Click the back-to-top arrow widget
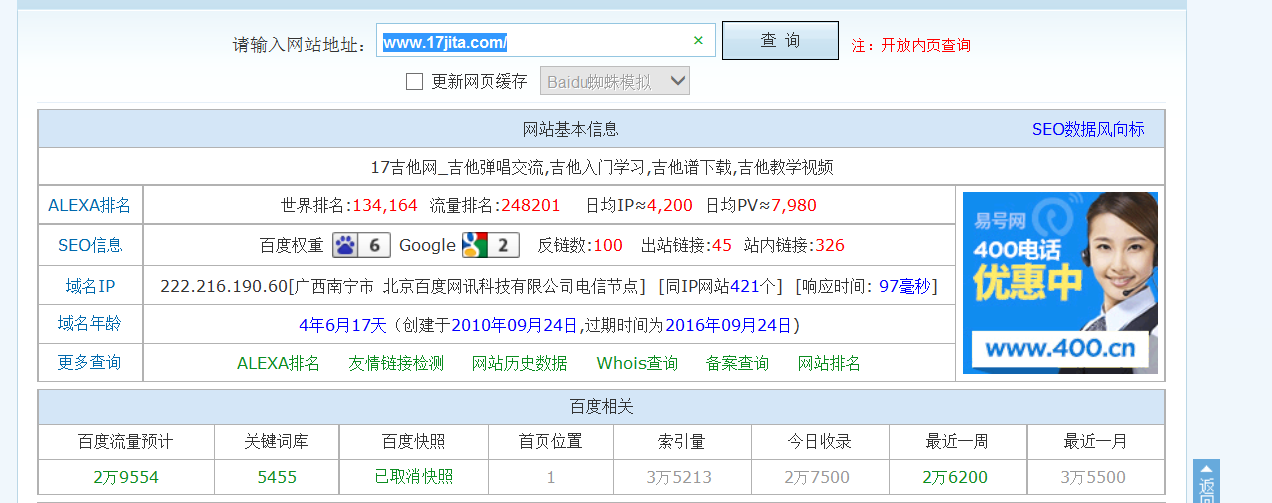This screenshot has width=1272, height=503. tap(1206, 482)
